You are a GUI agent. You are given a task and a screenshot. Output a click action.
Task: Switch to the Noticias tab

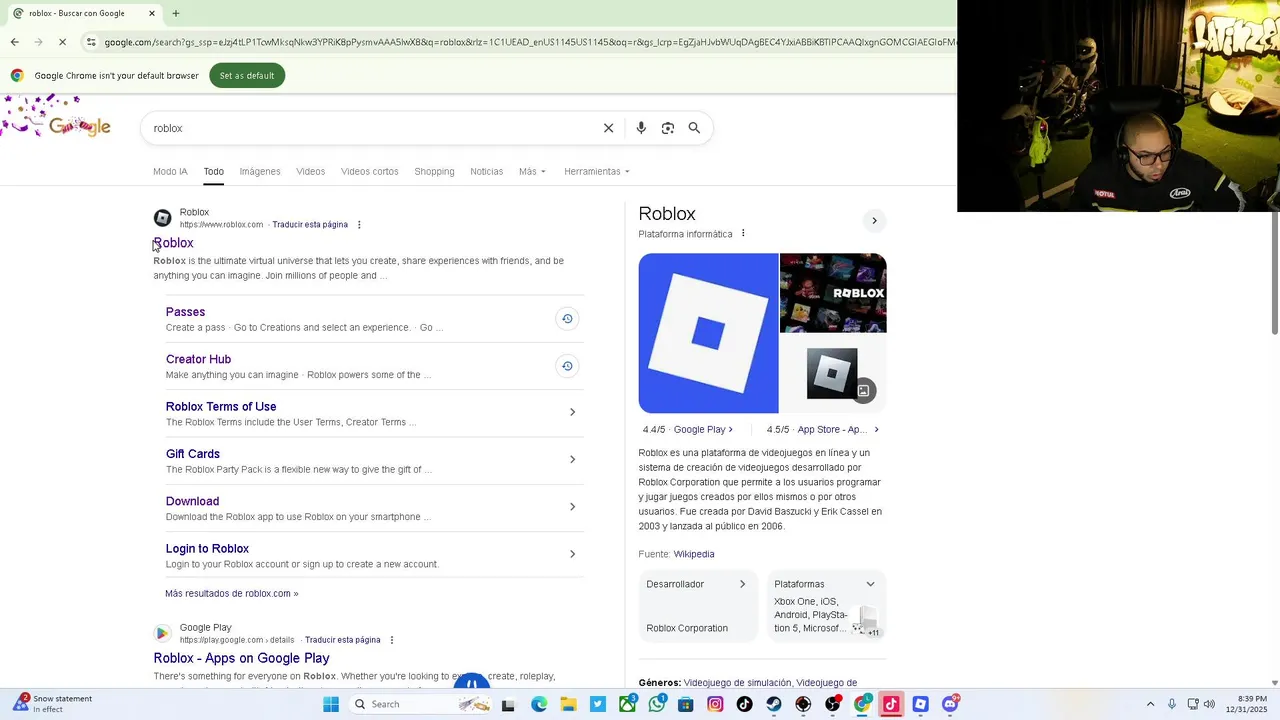486,171
